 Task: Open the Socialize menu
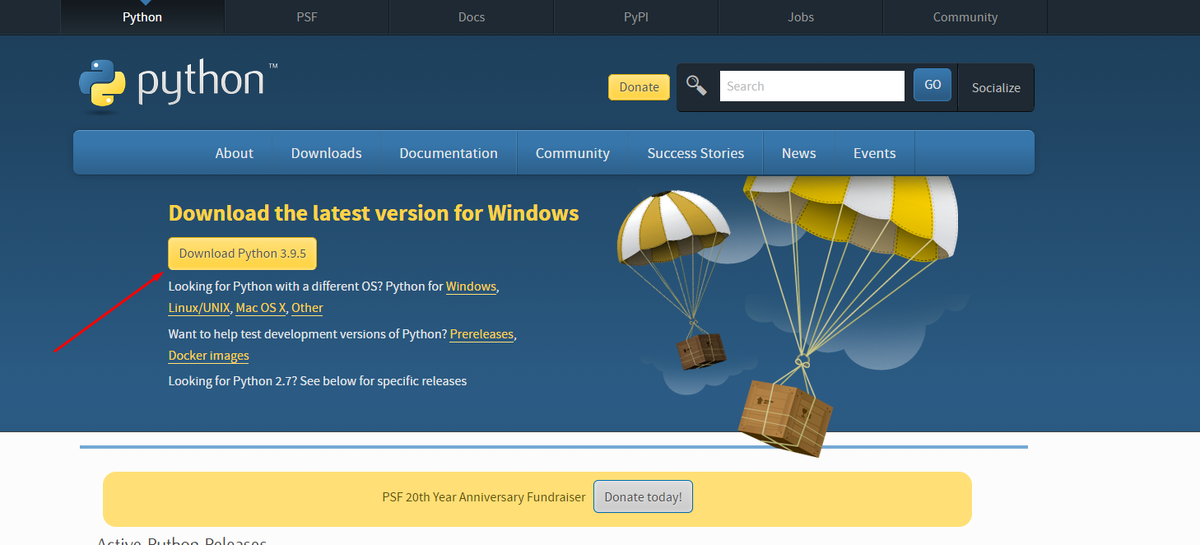[996, 88]
